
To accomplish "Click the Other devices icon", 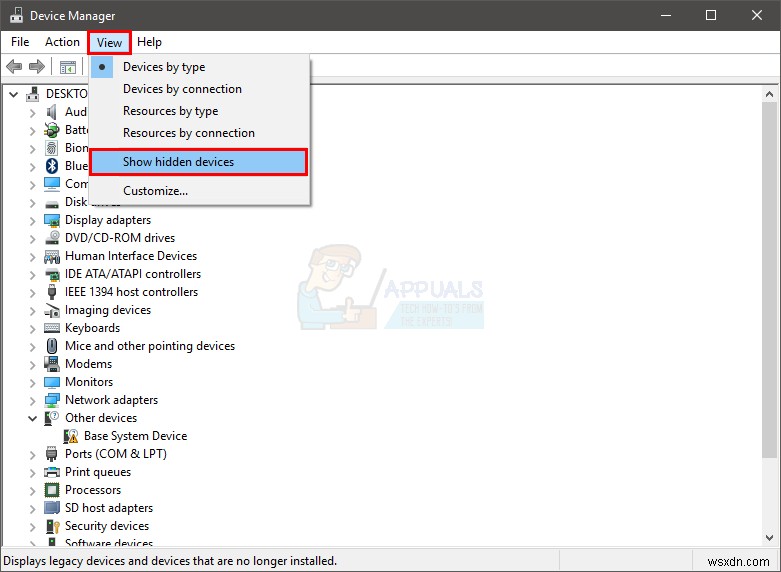I will coord(52,418).
